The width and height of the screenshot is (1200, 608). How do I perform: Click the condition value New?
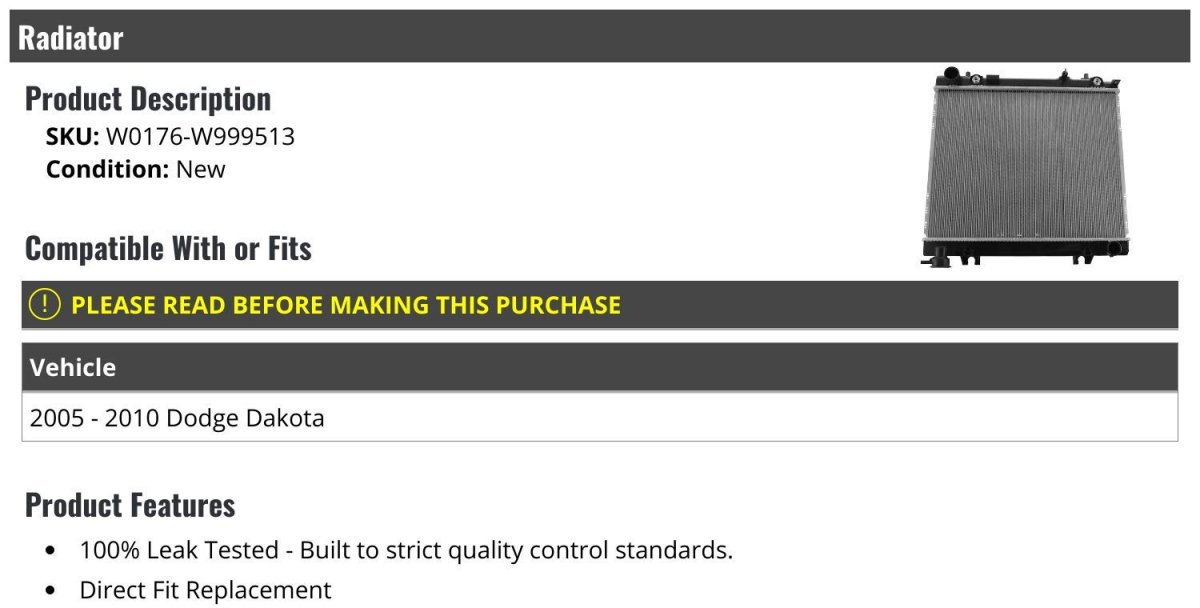201,169
